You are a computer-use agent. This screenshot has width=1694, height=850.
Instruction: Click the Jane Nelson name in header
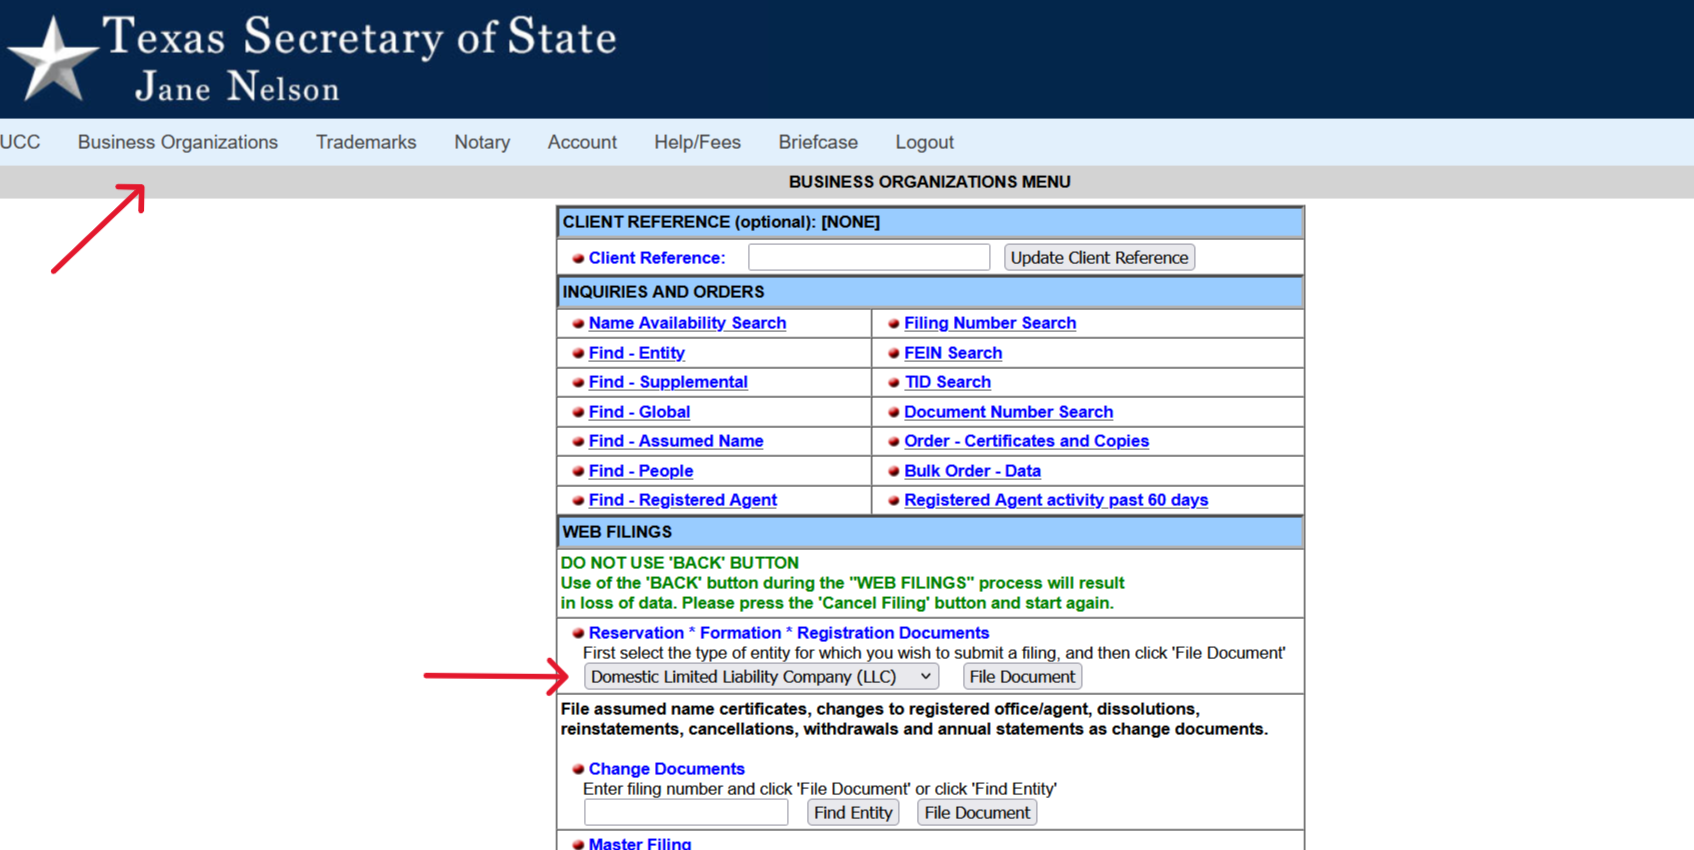[238, 88]
